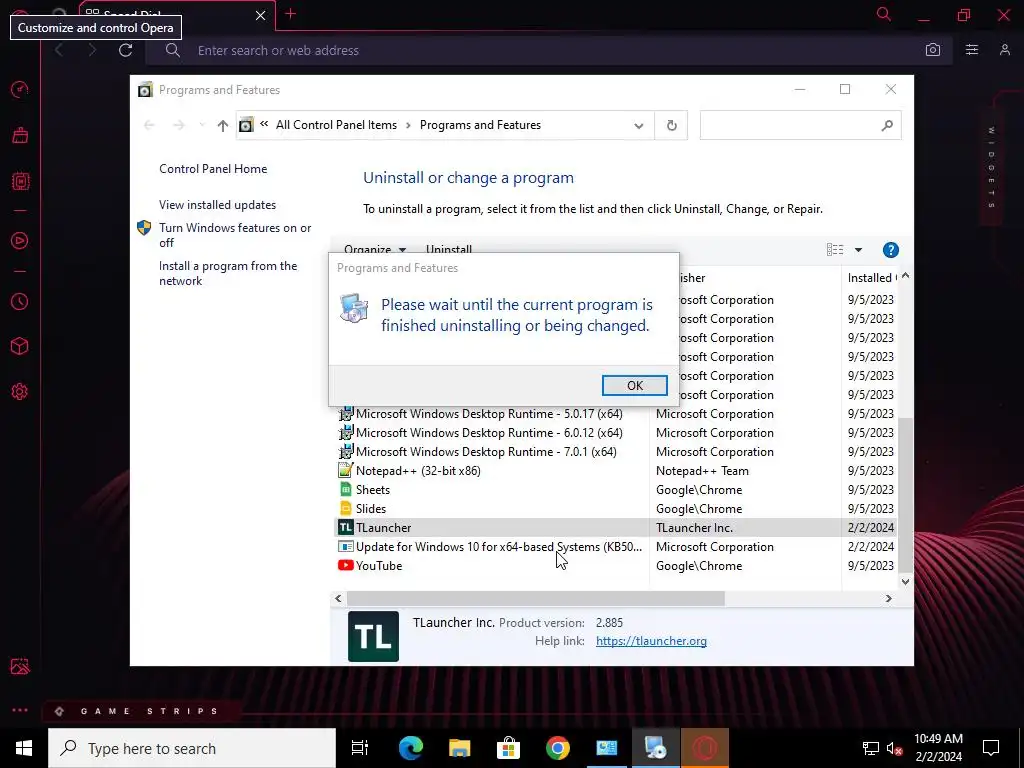Click OK in the Programs and Features dialog

(634, 385)
